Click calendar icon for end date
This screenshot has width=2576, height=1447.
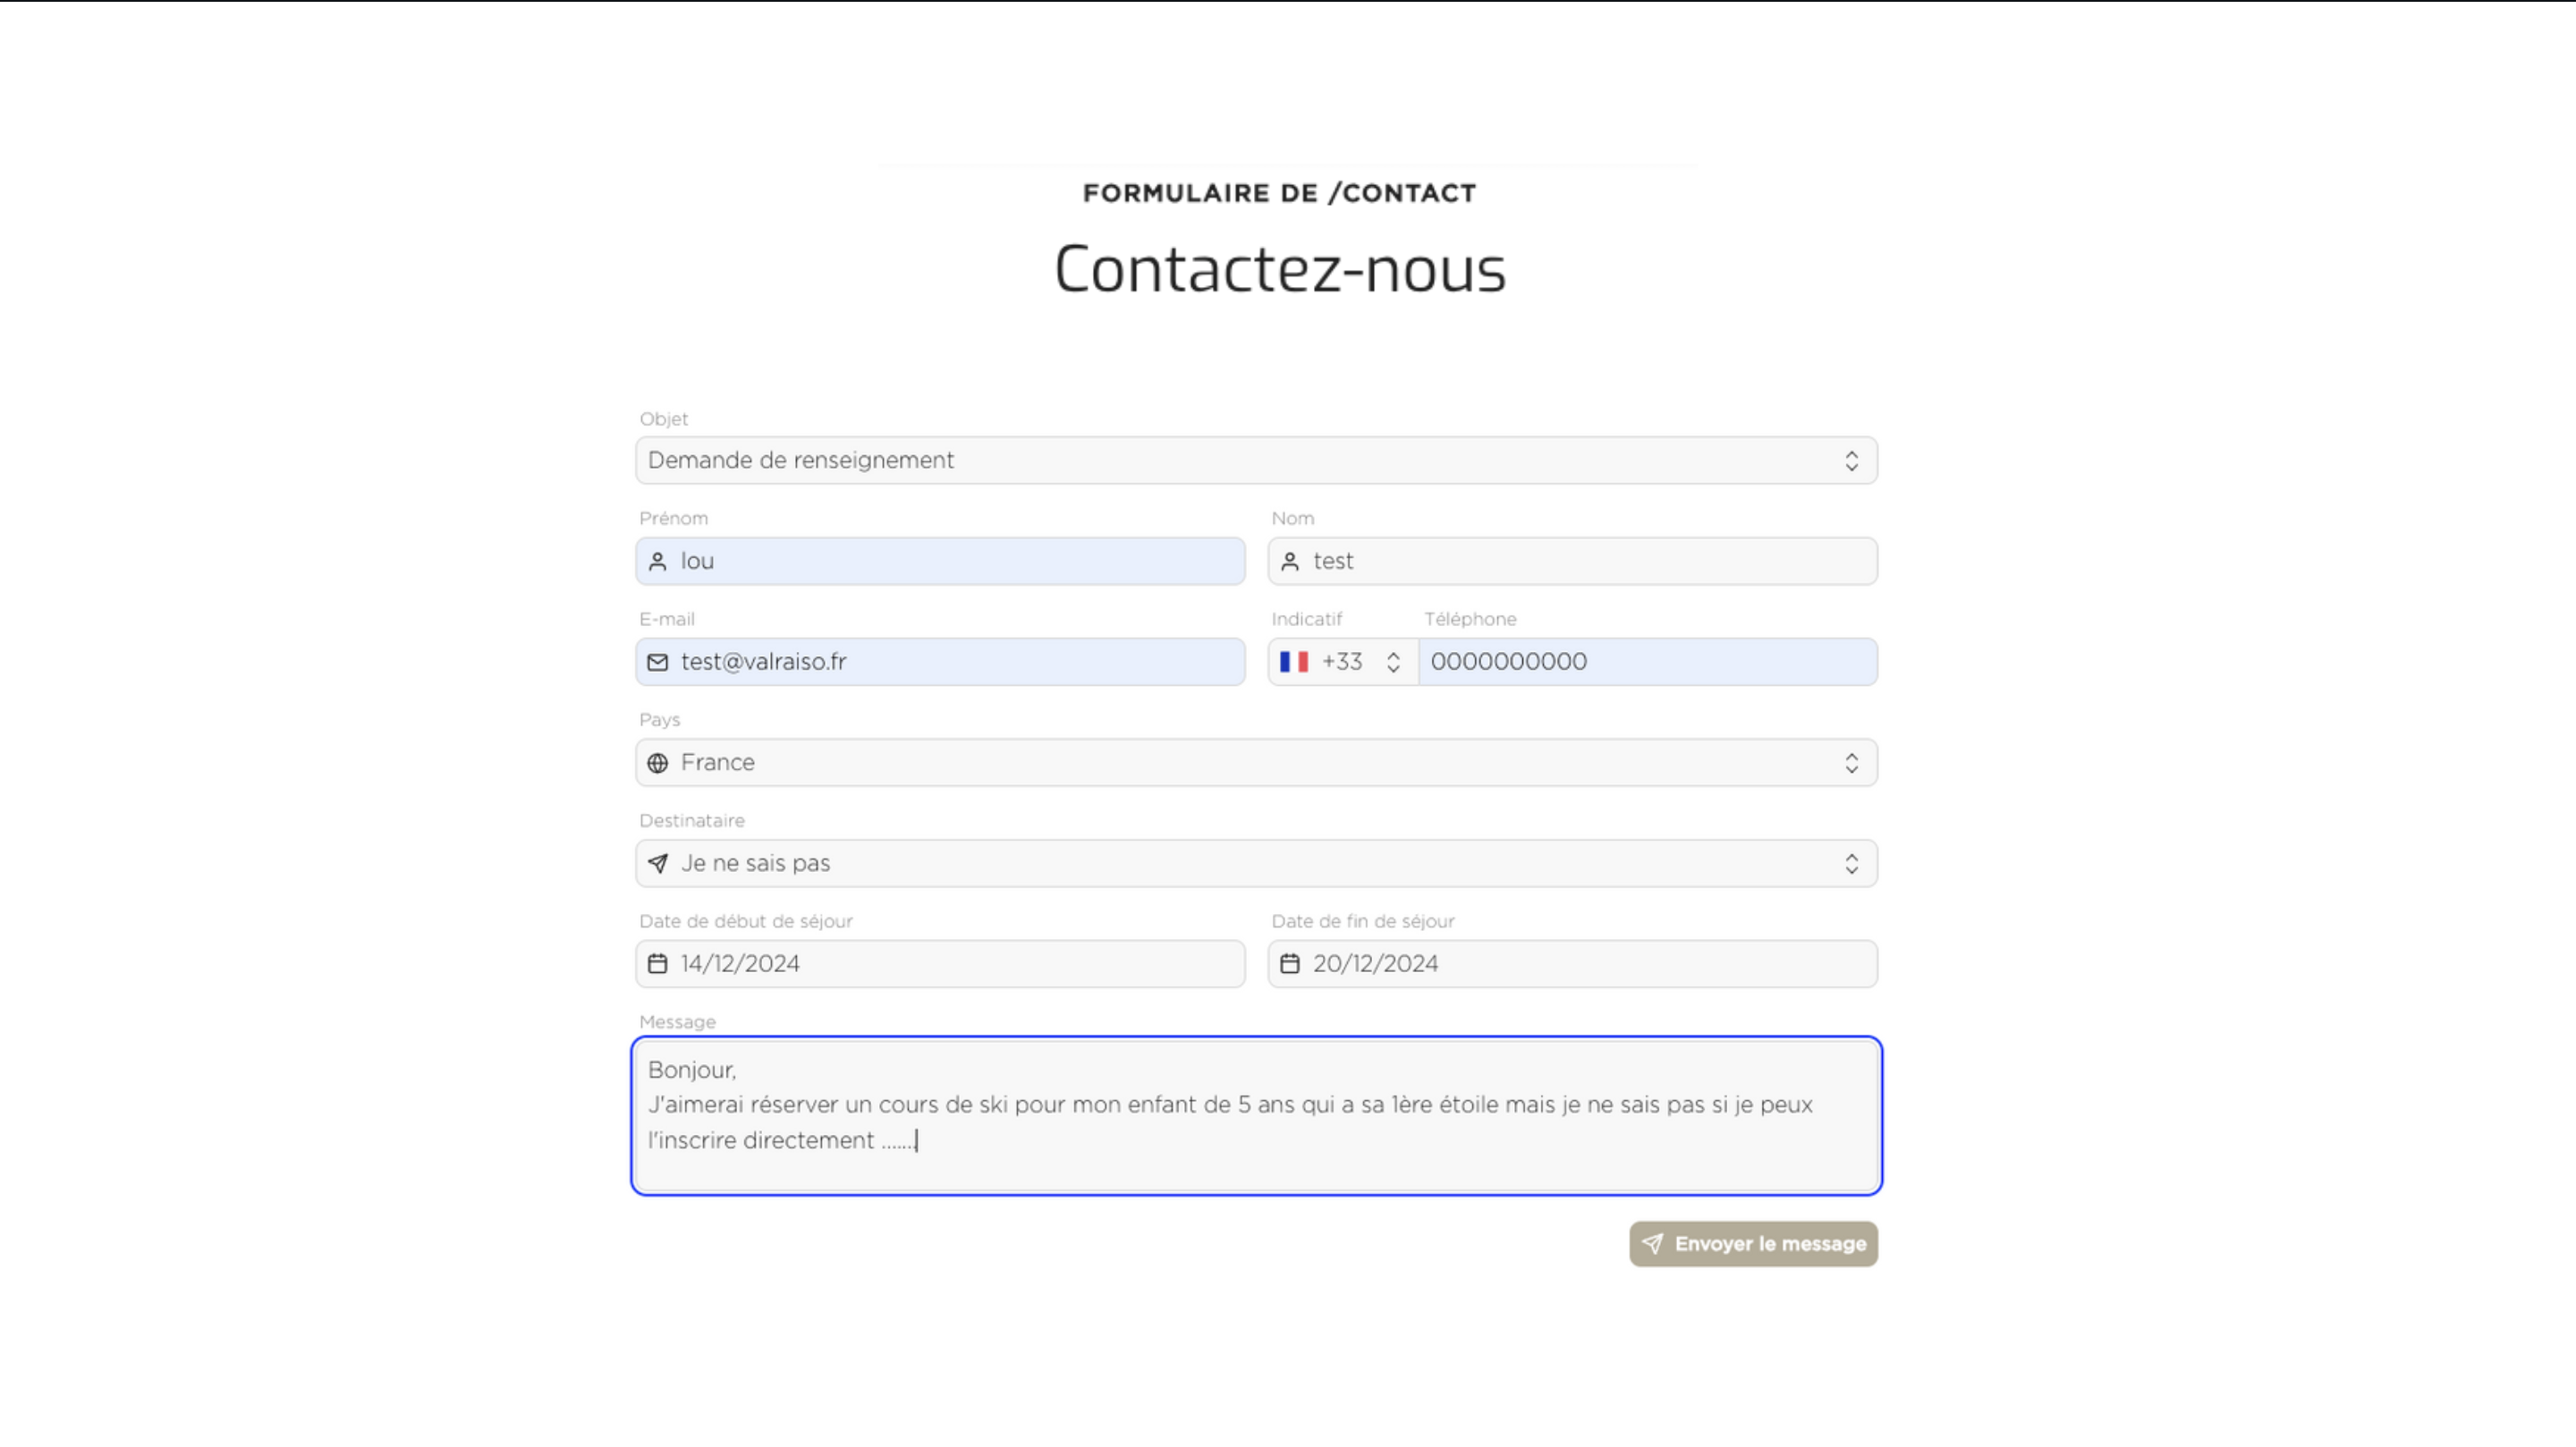coord(1290,964)
